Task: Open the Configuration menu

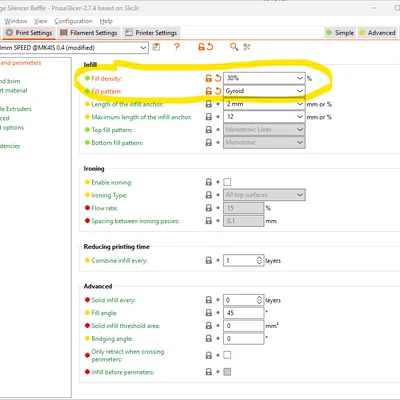Action: click(73, 21)
